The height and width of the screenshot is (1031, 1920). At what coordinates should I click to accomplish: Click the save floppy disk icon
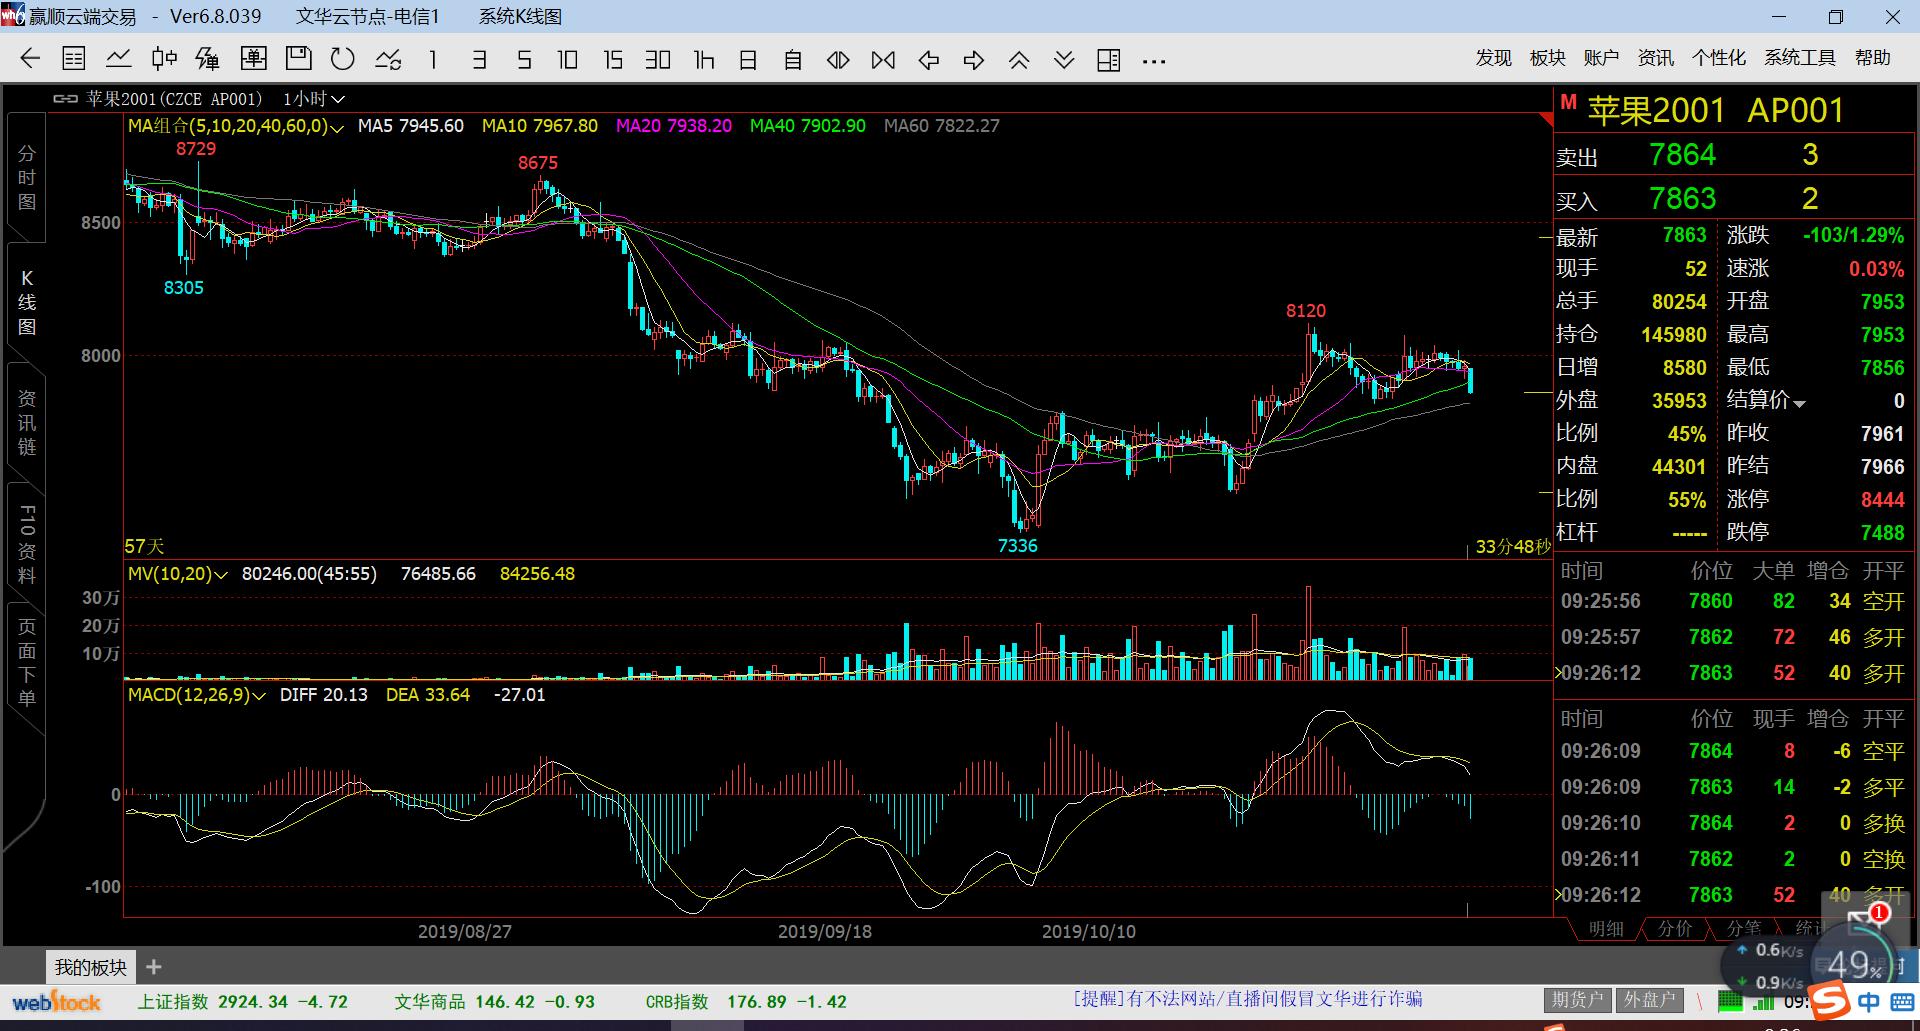(298, 60)
